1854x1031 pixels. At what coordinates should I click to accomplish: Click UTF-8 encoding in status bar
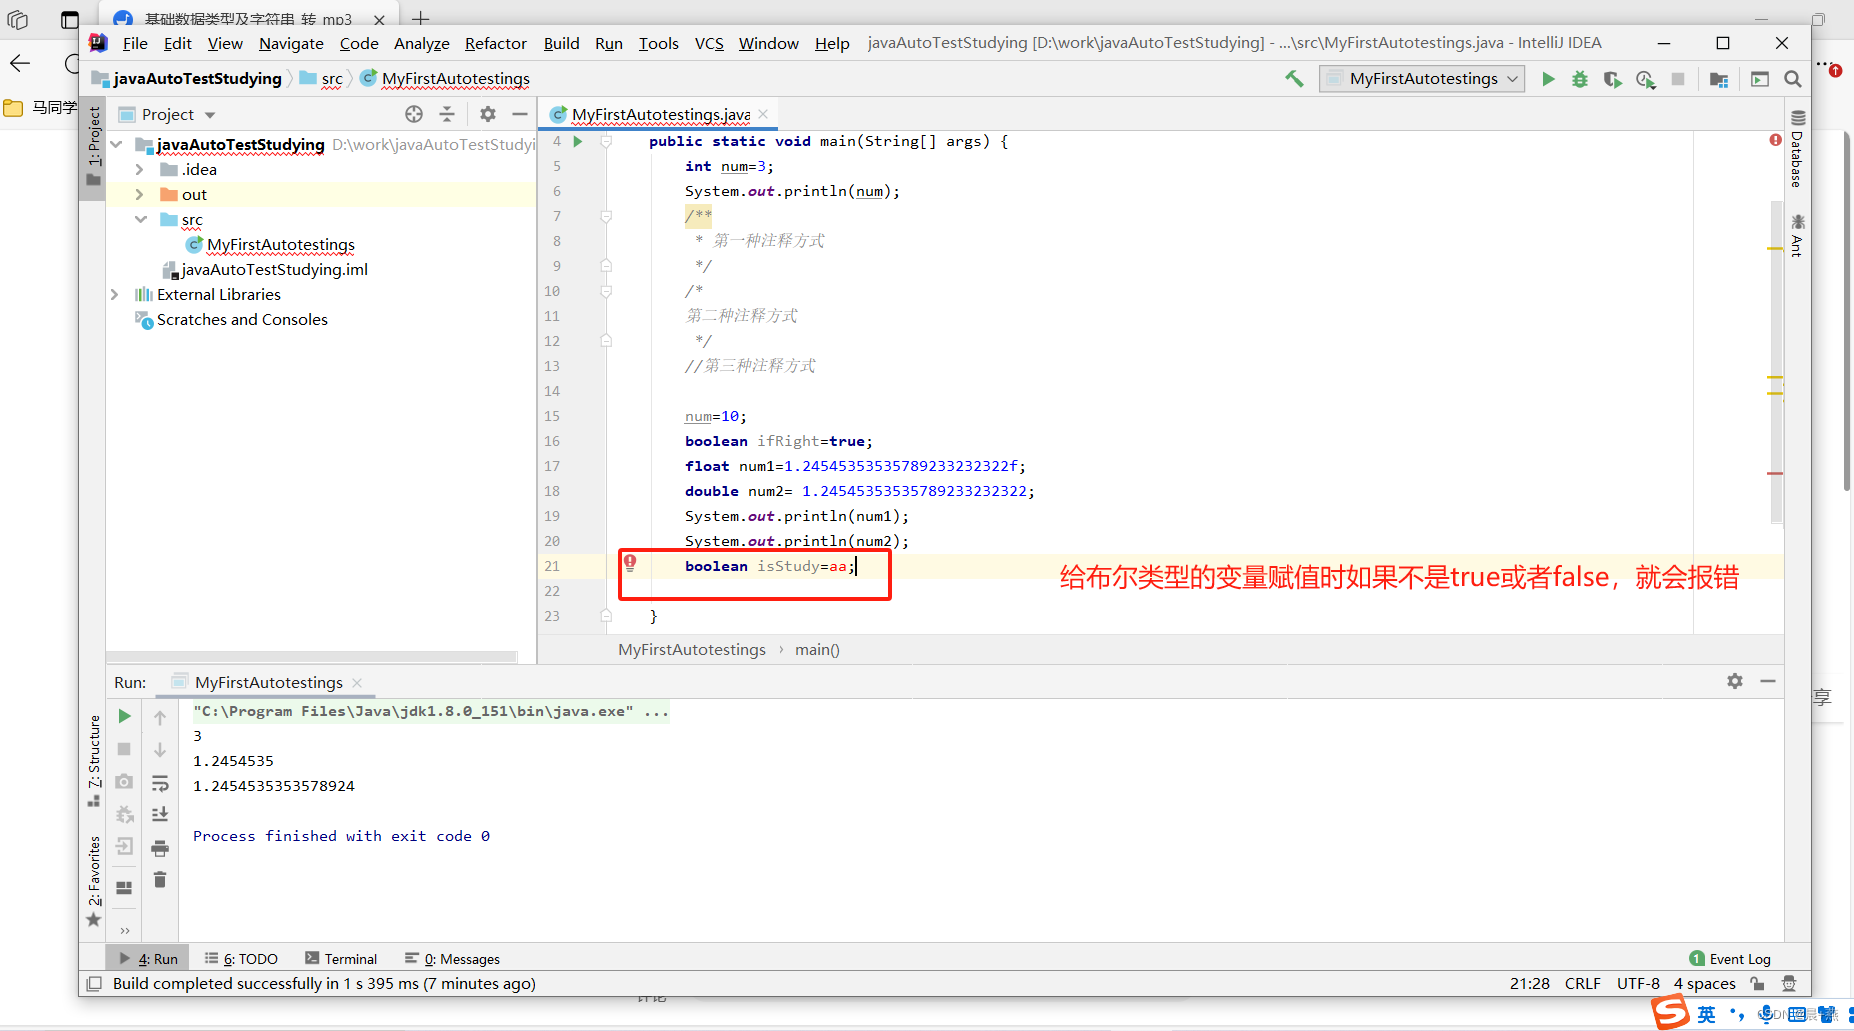[x=1638, y=984]
